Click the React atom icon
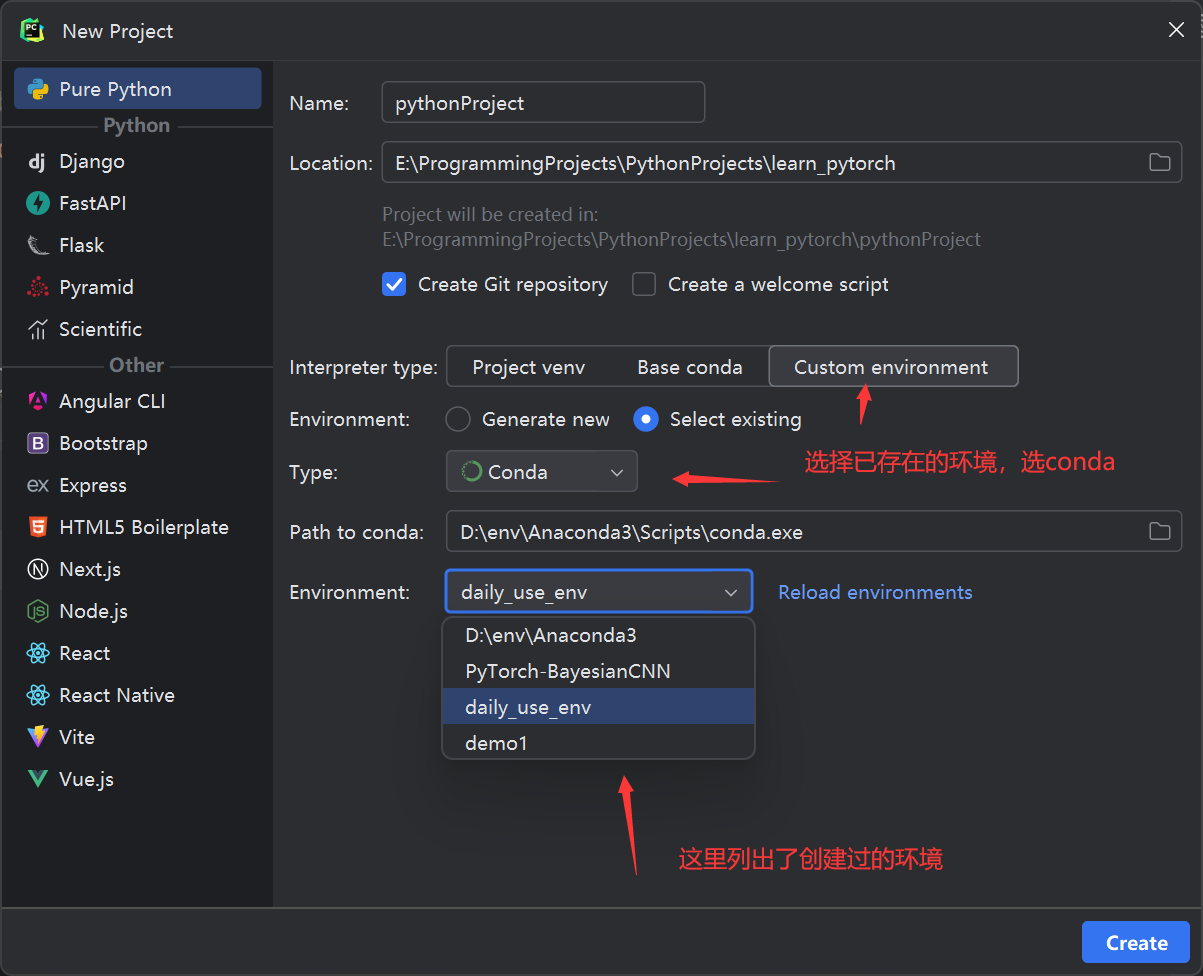The height and width of the screenshot is (976, 1203). [38, 653]
